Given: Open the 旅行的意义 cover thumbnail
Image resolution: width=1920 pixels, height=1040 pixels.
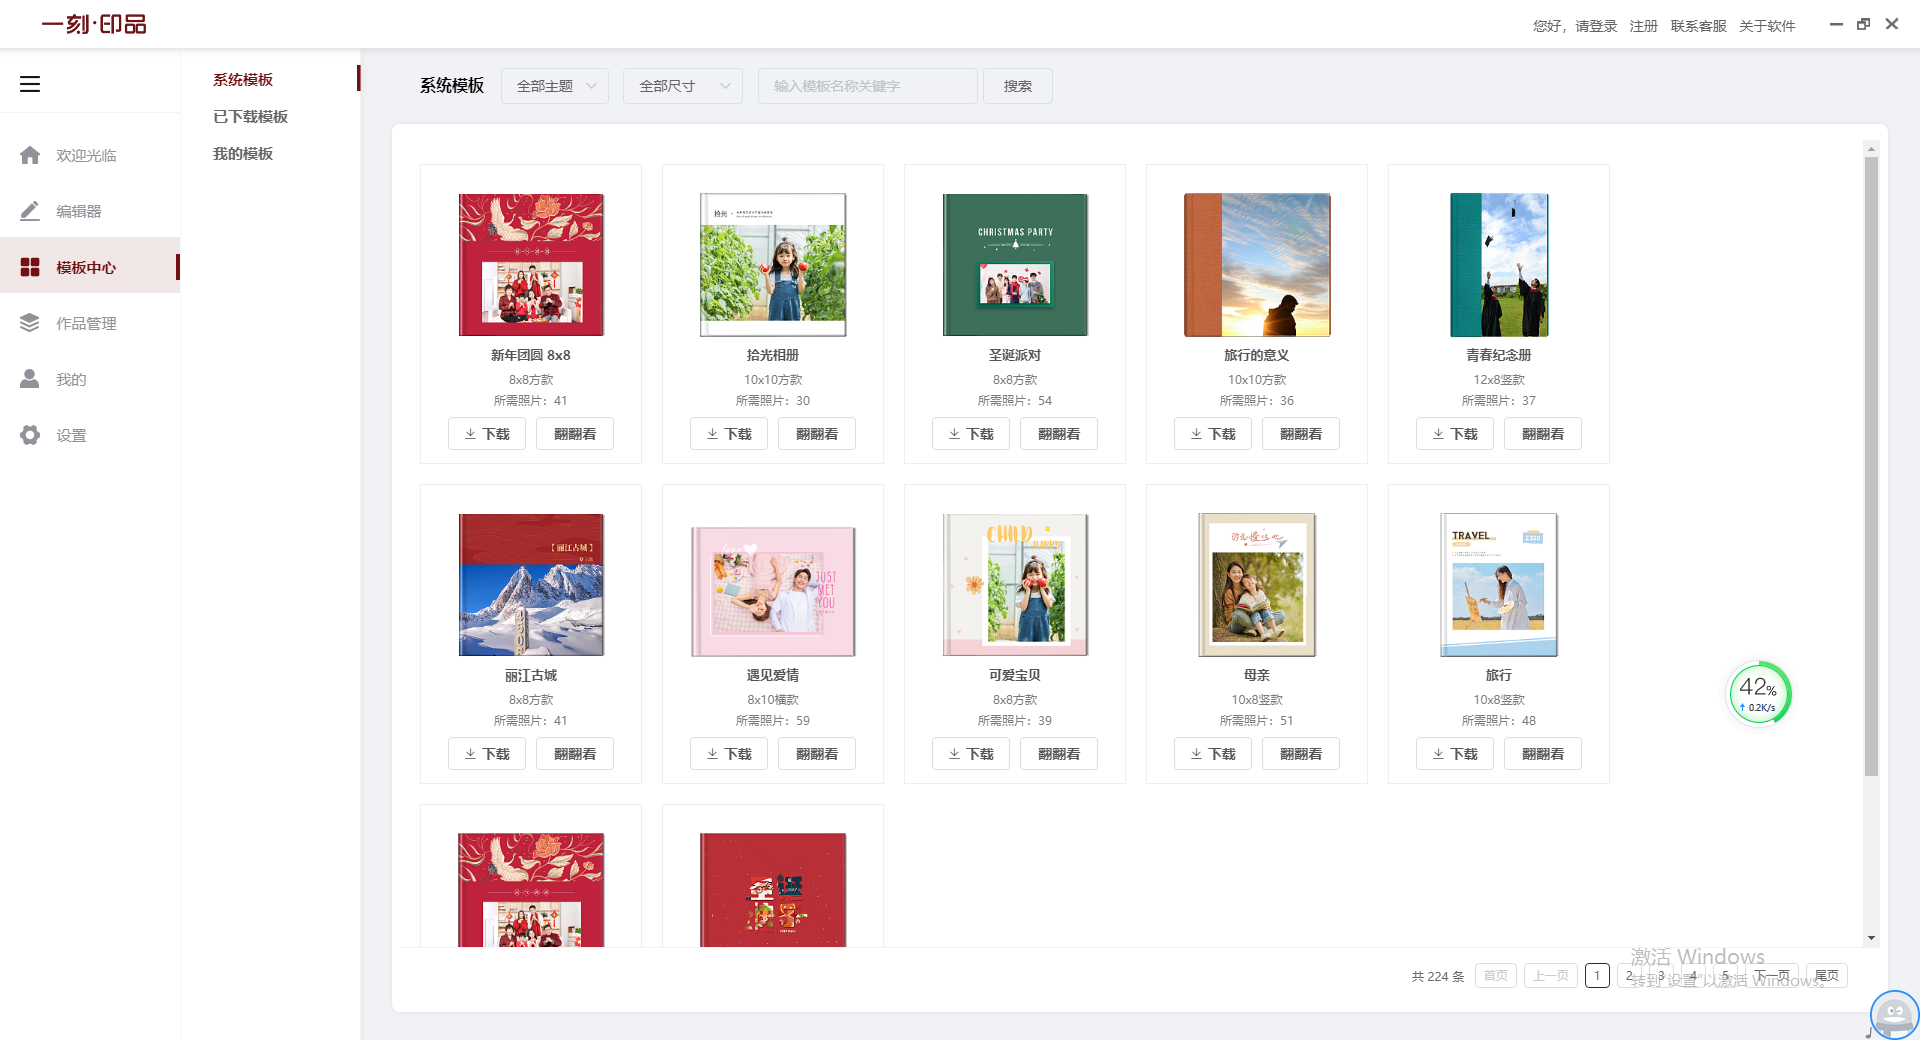Looking at the screenshot, I should click(x=1257, y=265).
